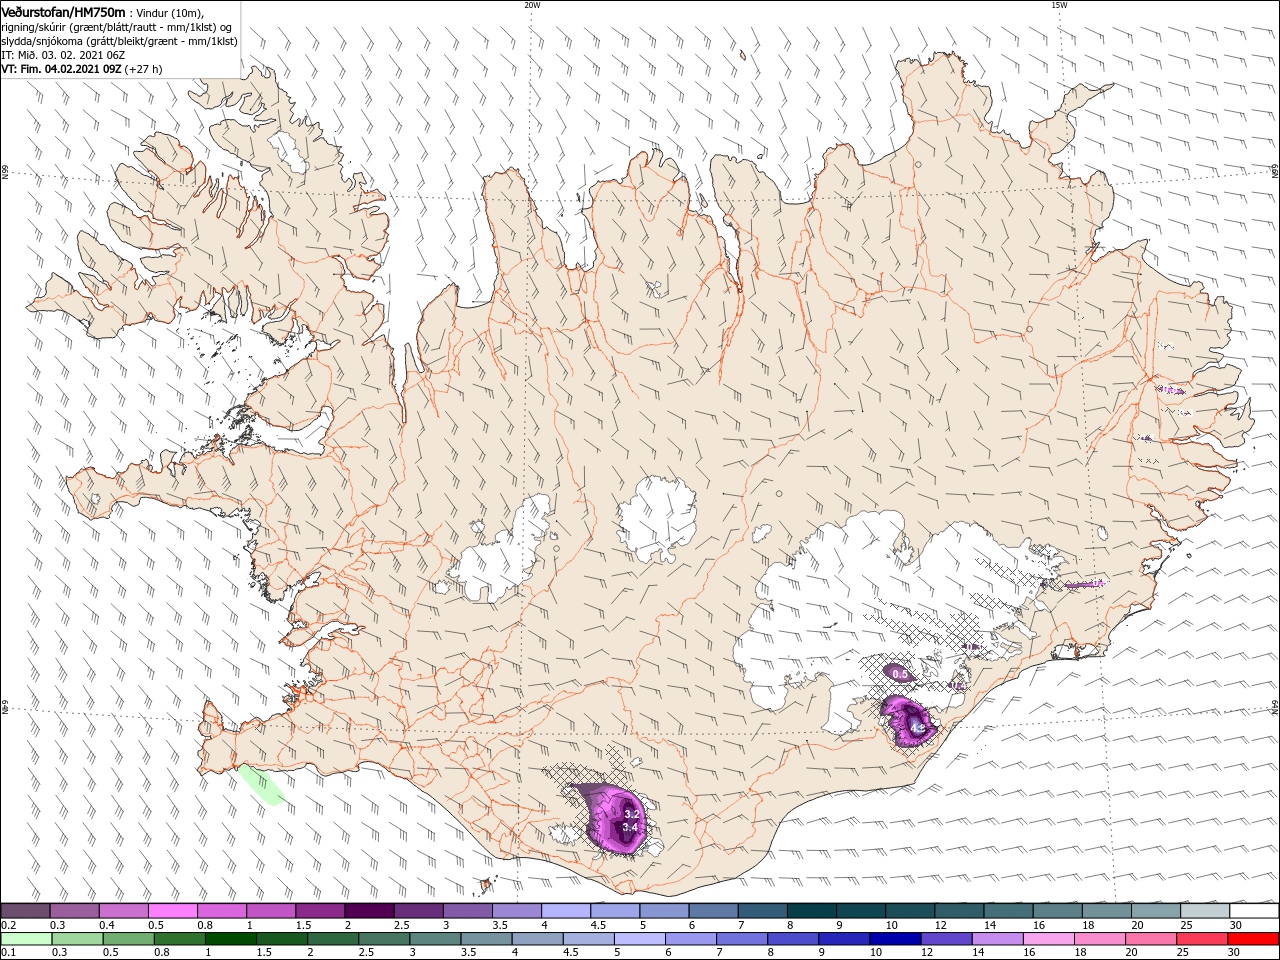Select lower legend swatch starting at 2
The width and height of the screenshot is (1280, 960).
[332, 939]
